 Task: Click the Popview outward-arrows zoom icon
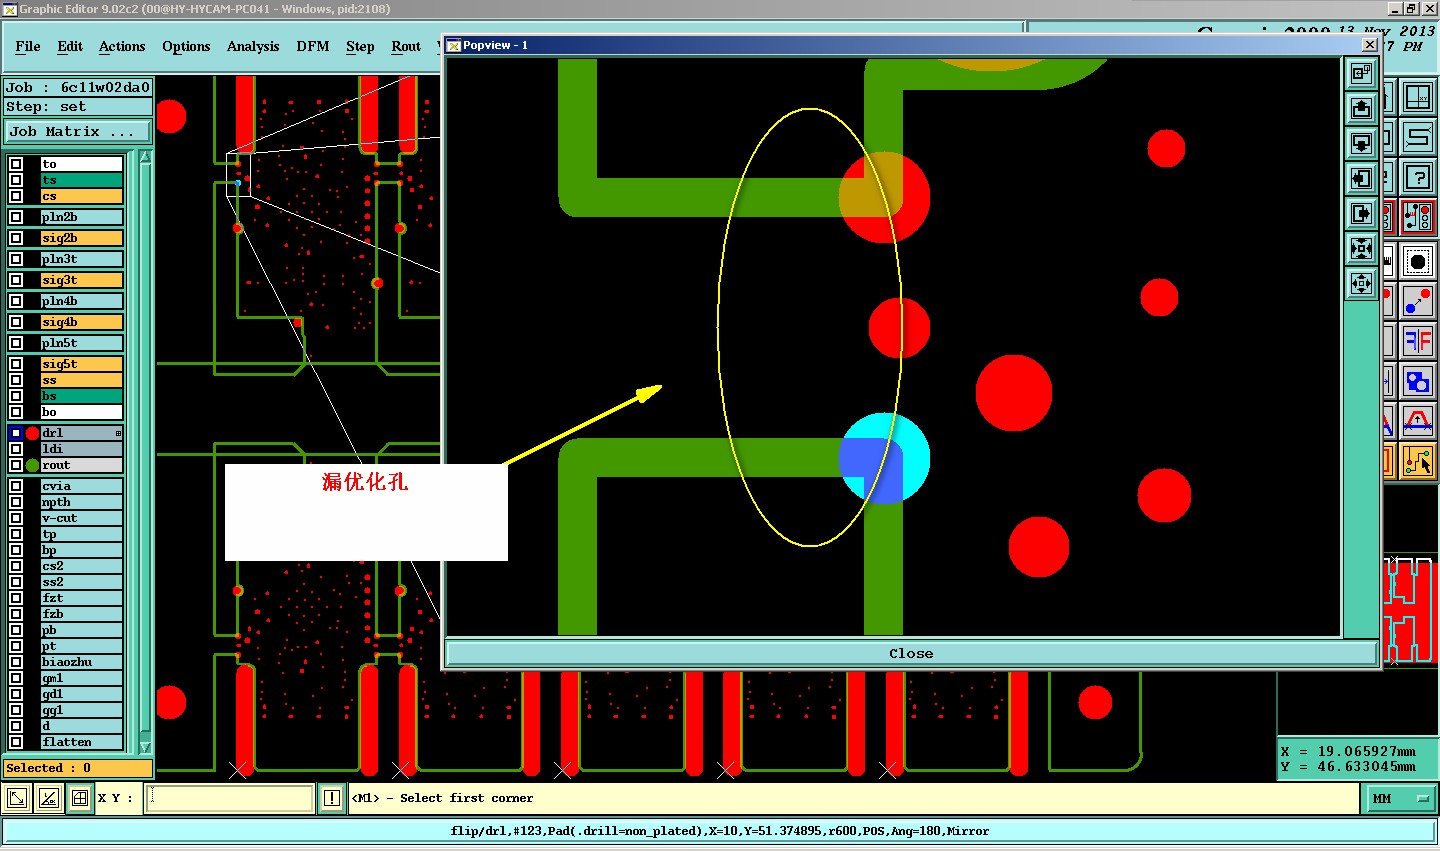point(1361,283)
